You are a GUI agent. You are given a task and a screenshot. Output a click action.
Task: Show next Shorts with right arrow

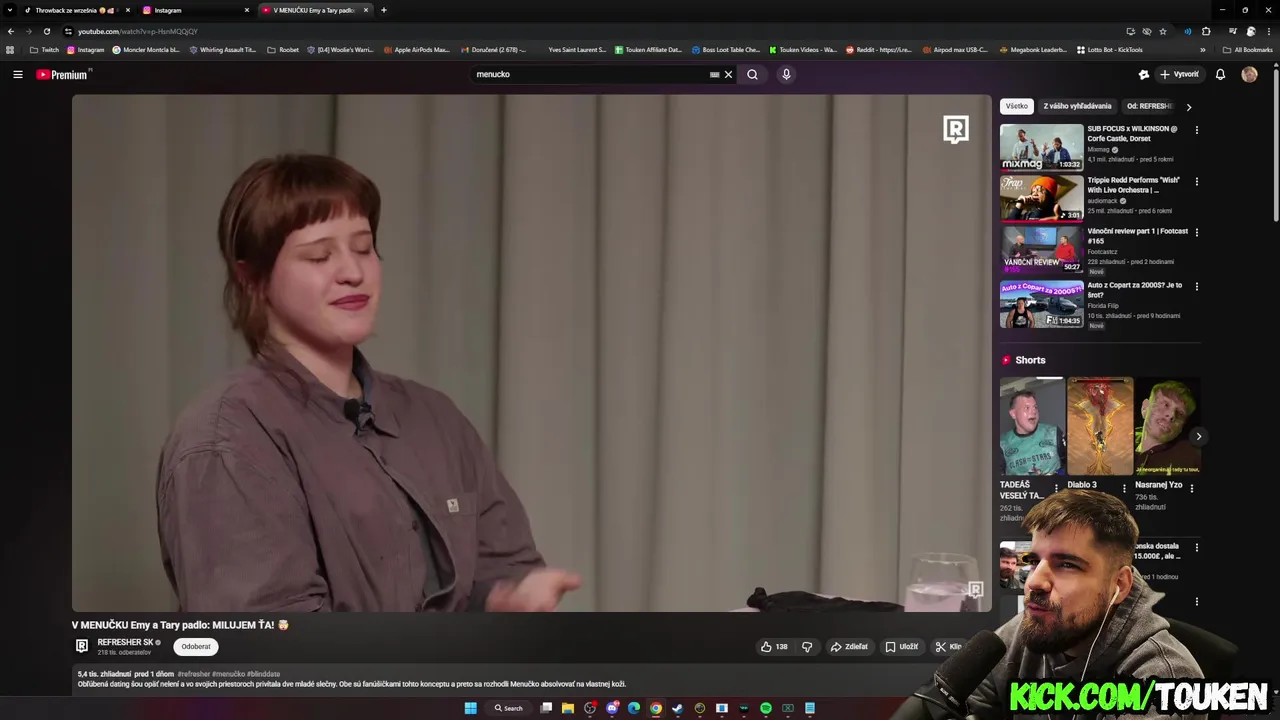tap(1198, 436)
